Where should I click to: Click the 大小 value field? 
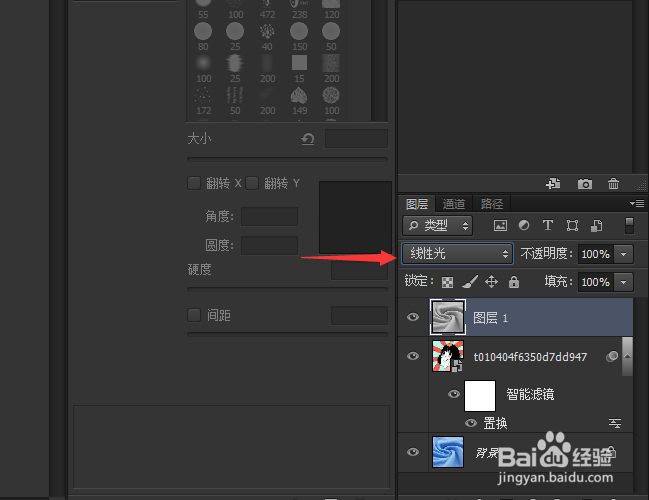[x=356, y=139]
